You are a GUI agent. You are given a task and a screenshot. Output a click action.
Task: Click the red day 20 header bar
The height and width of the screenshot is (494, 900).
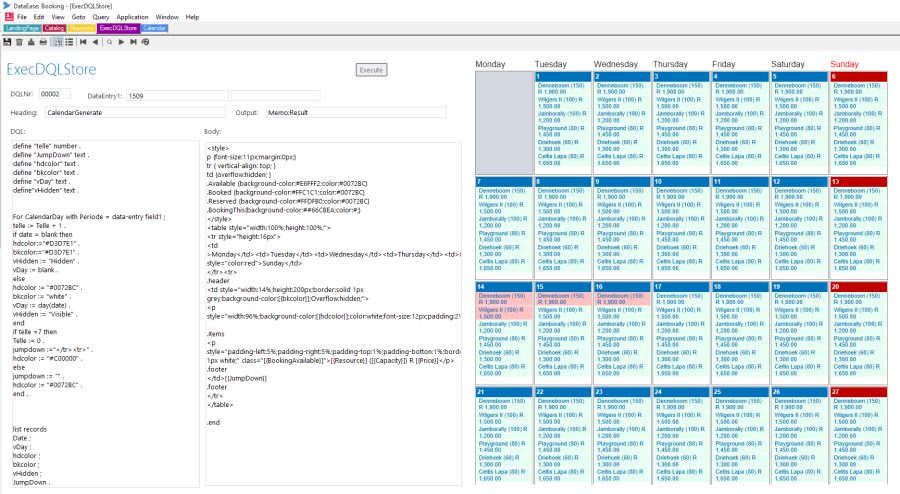[x=859, y=286]
